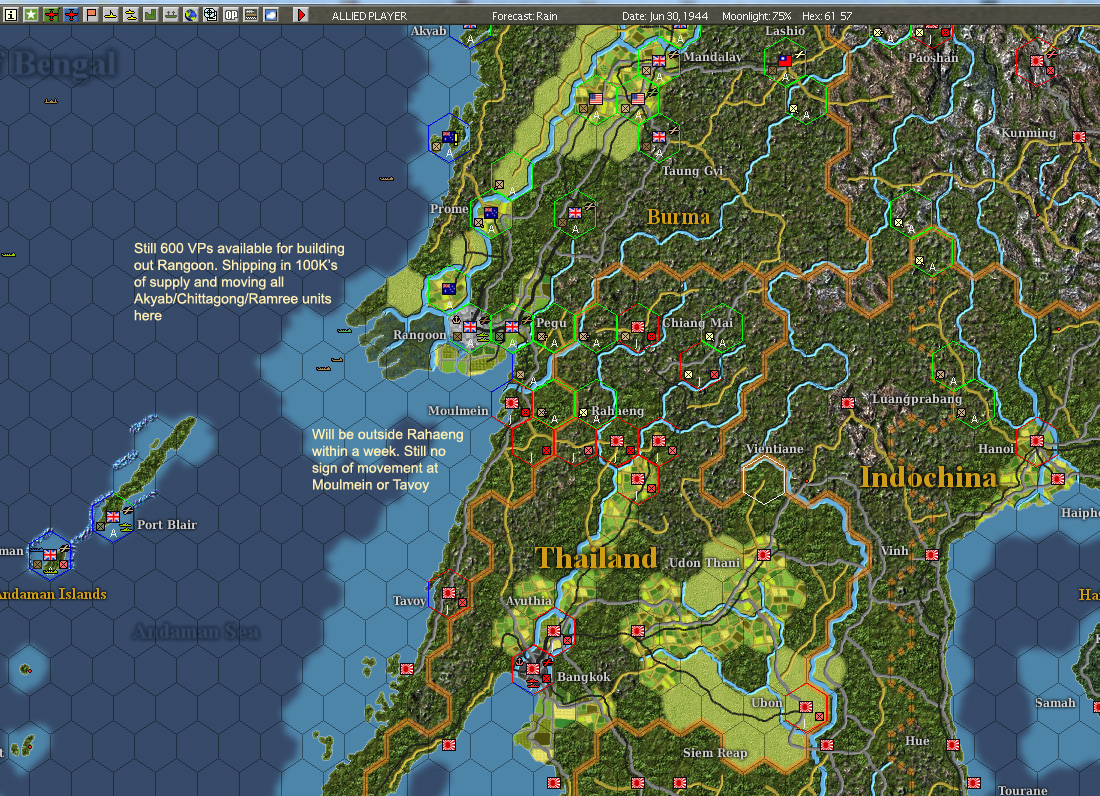Select the Japanese base at Bangkok

coord(533,669)
